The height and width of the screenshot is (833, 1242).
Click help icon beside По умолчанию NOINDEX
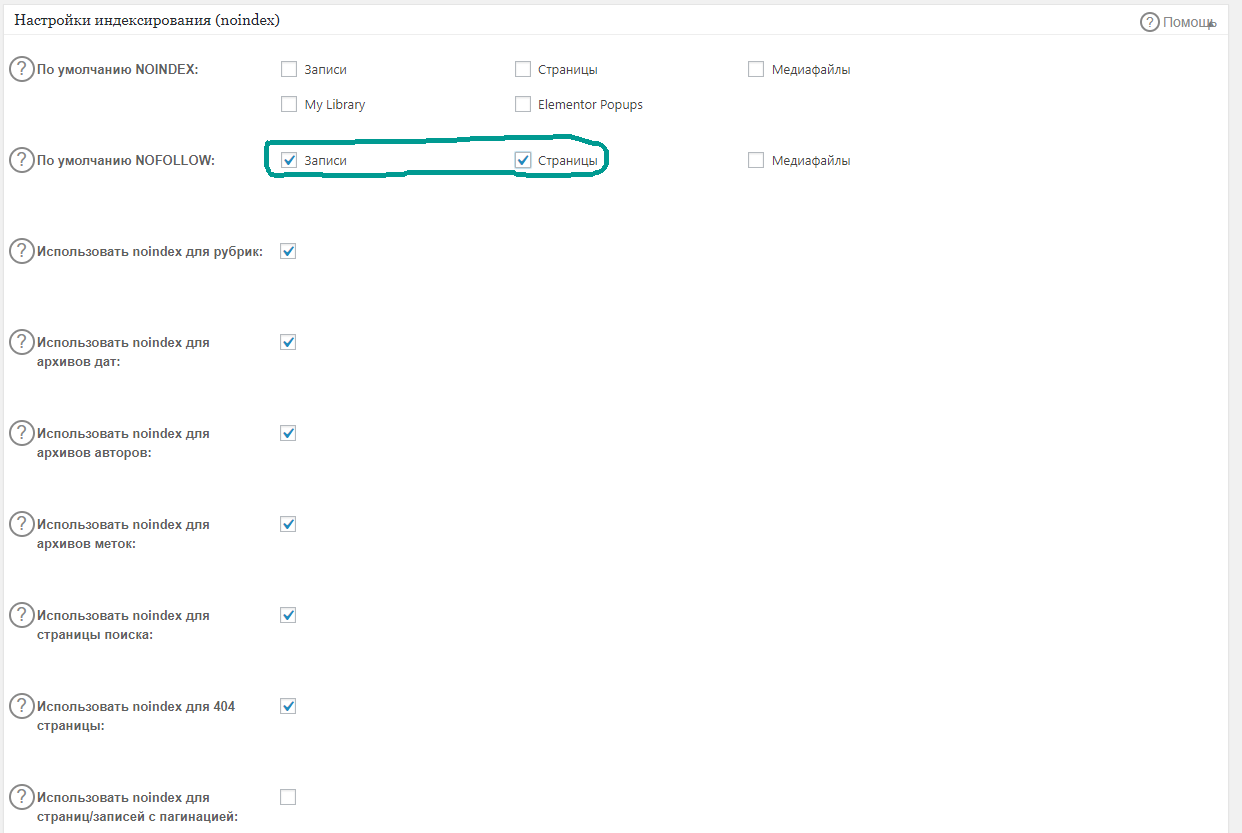point(21,69)
